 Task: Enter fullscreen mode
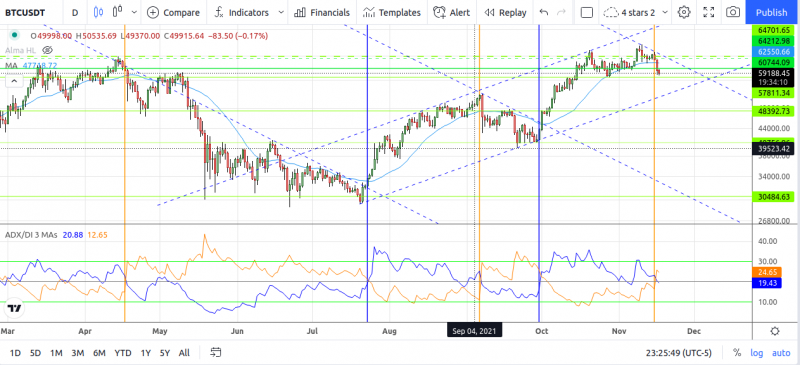click(x=708, y=12)
